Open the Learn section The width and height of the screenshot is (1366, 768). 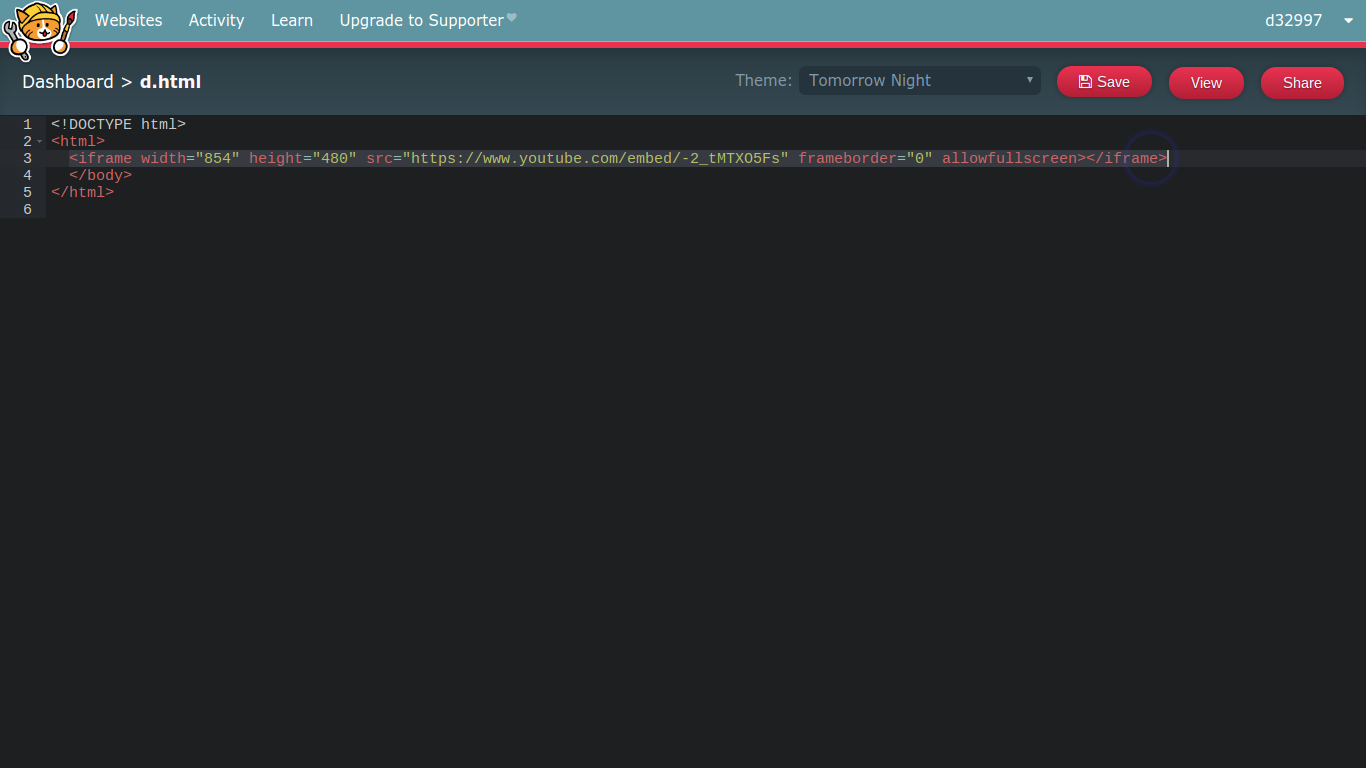tap(292, 20)
